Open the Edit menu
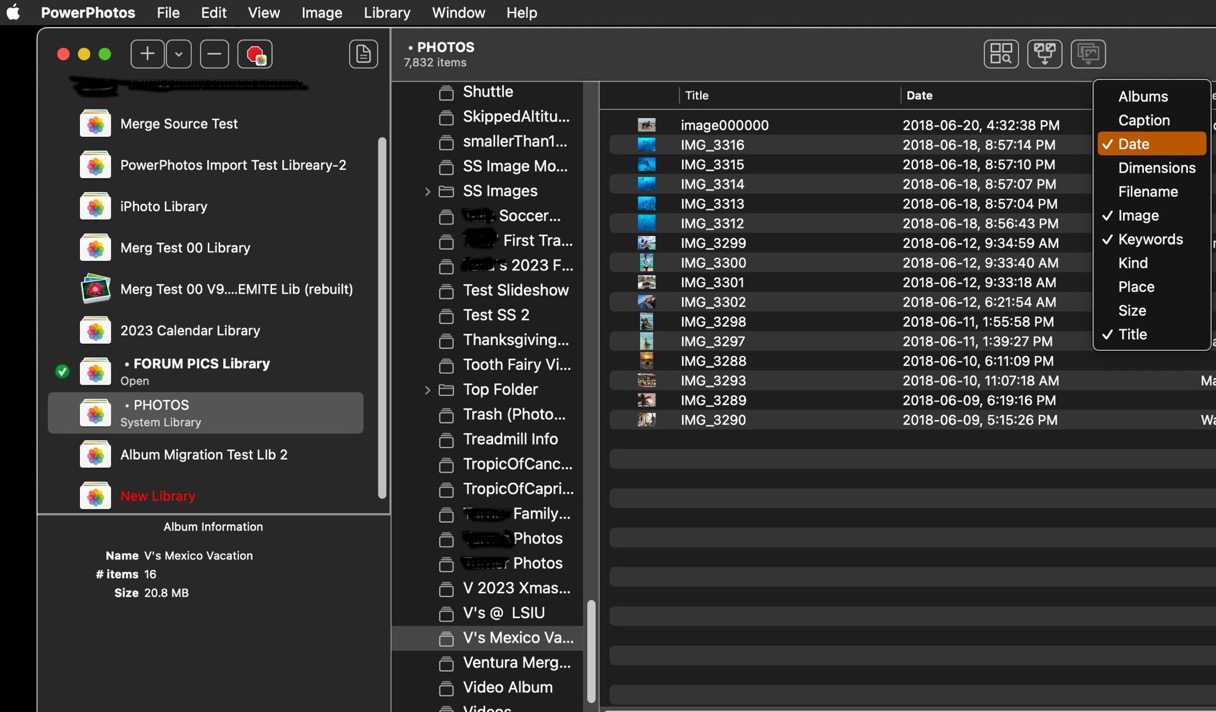This screenshot has width=1216, height=712. point(214,13)
